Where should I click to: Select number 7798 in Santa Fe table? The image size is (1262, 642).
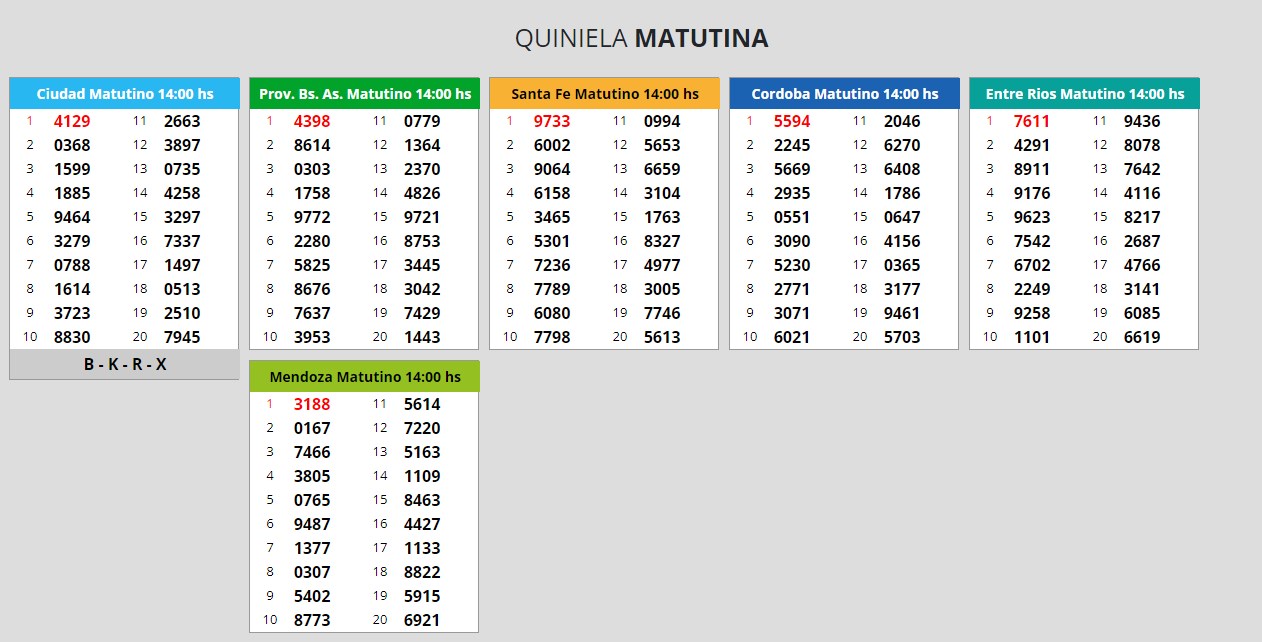(x=552, y=337)
